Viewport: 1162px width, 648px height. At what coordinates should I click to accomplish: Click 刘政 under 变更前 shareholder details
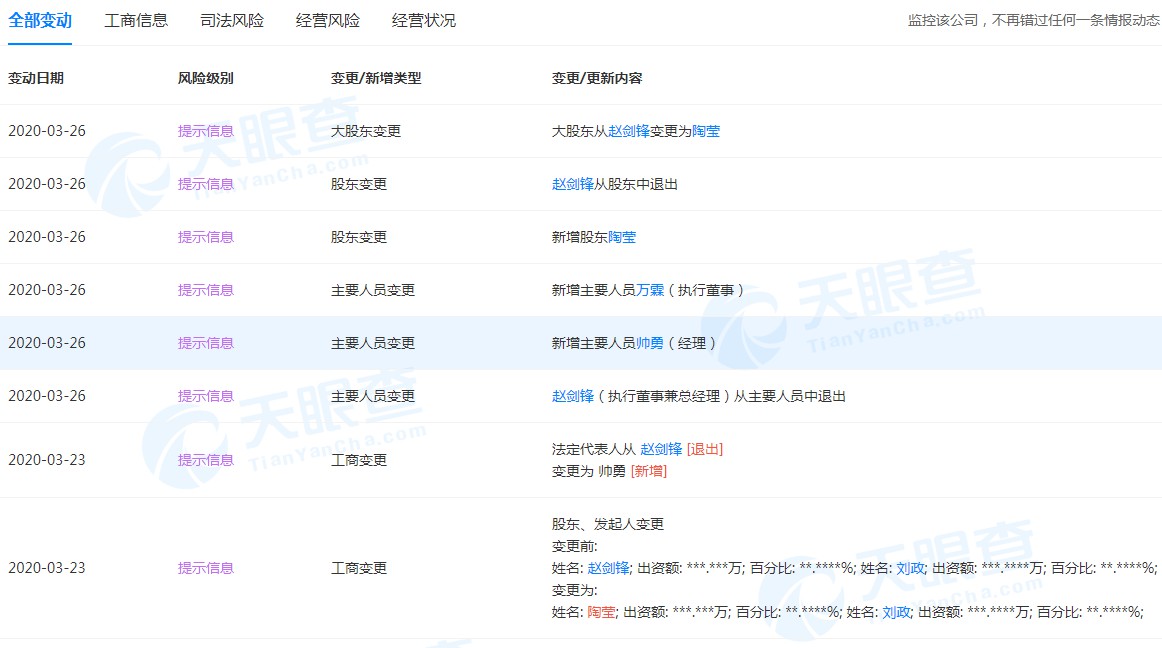click(x=910, y=568)
